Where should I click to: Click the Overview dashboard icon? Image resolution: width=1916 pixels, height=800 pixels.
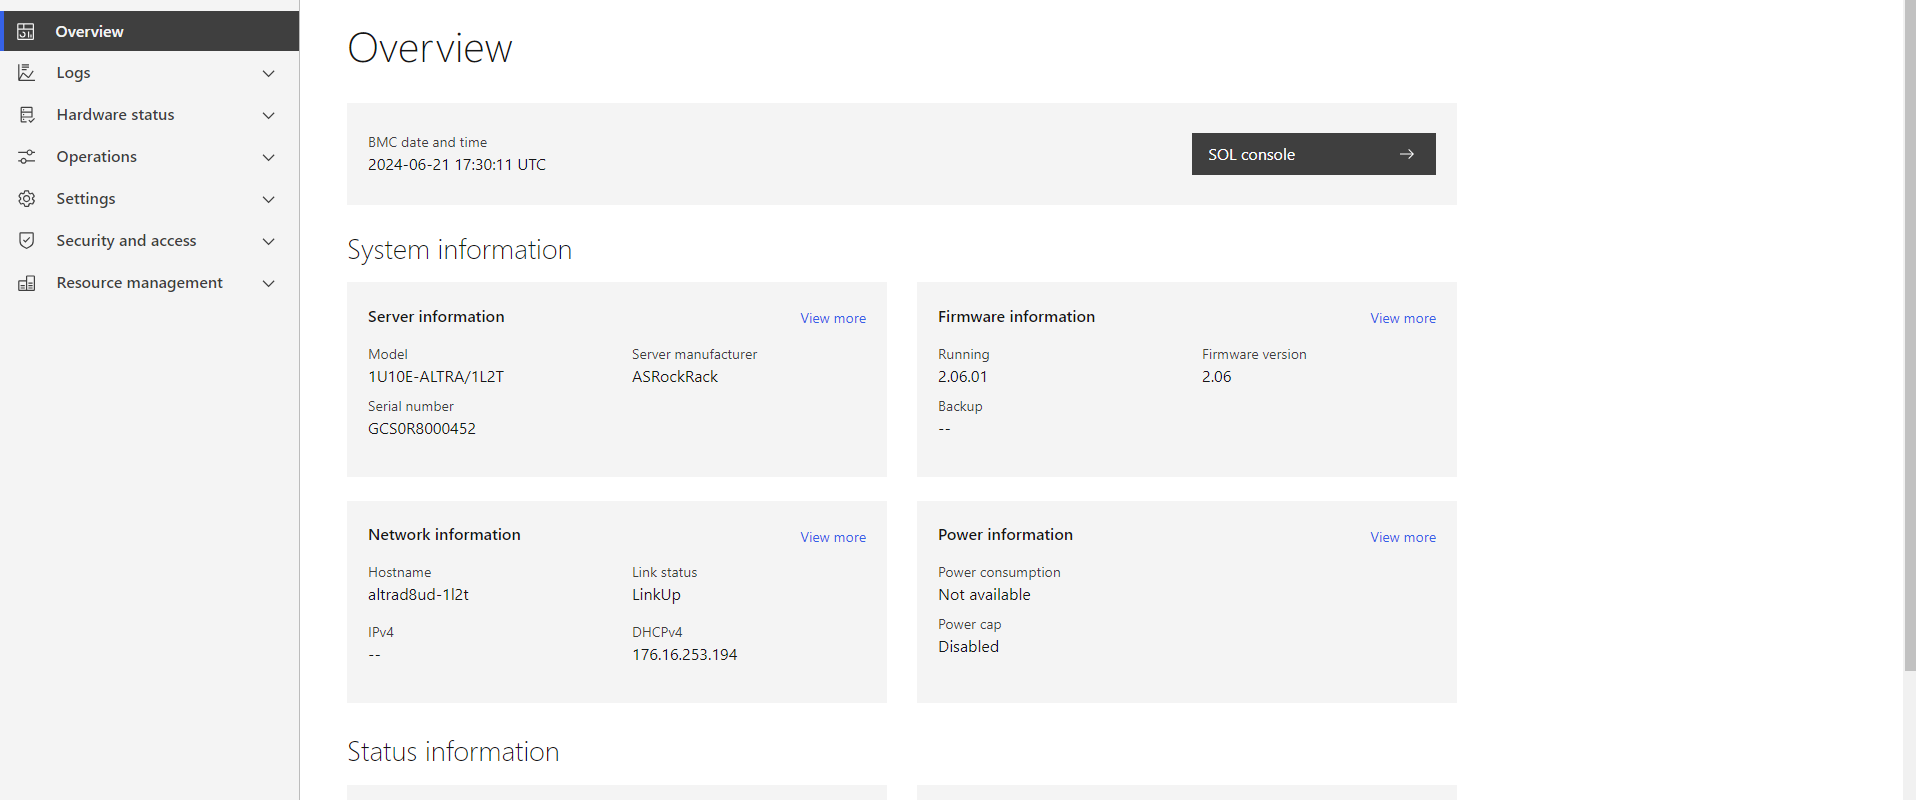tap(26, 31)
